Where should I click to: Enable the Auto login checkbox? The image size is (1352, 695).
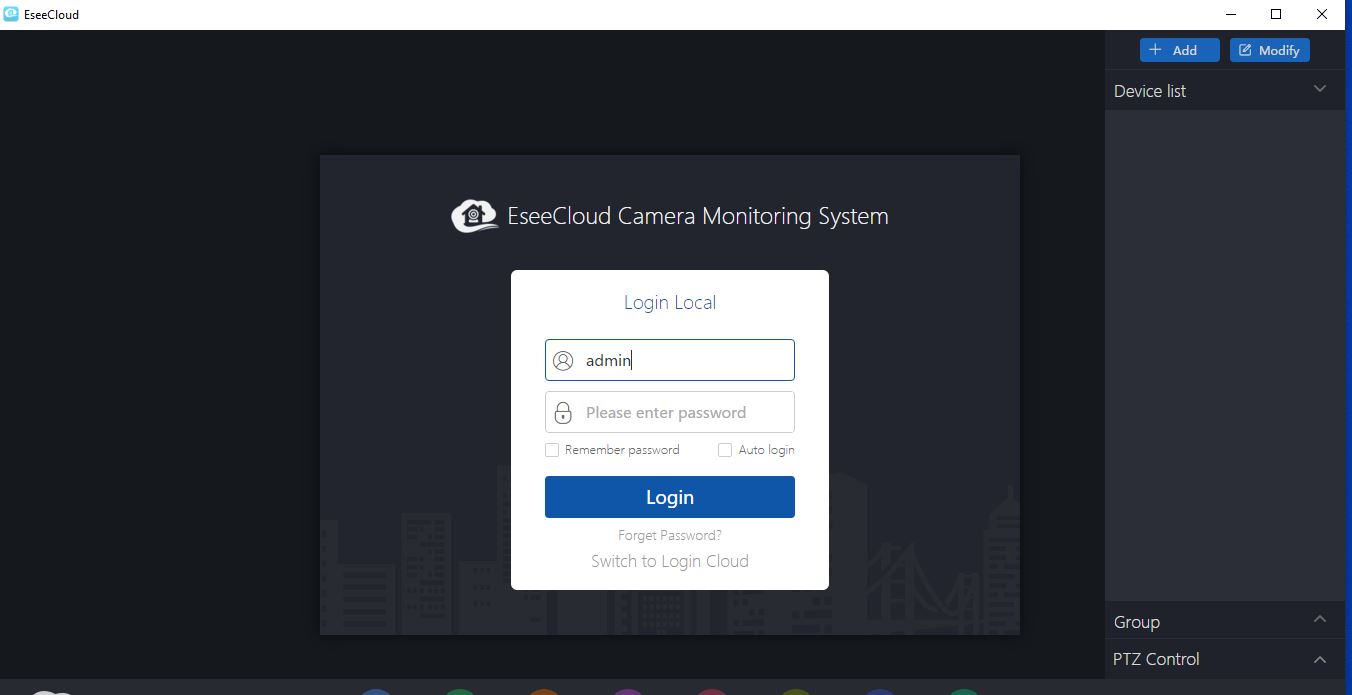click(x=725, y=450)
